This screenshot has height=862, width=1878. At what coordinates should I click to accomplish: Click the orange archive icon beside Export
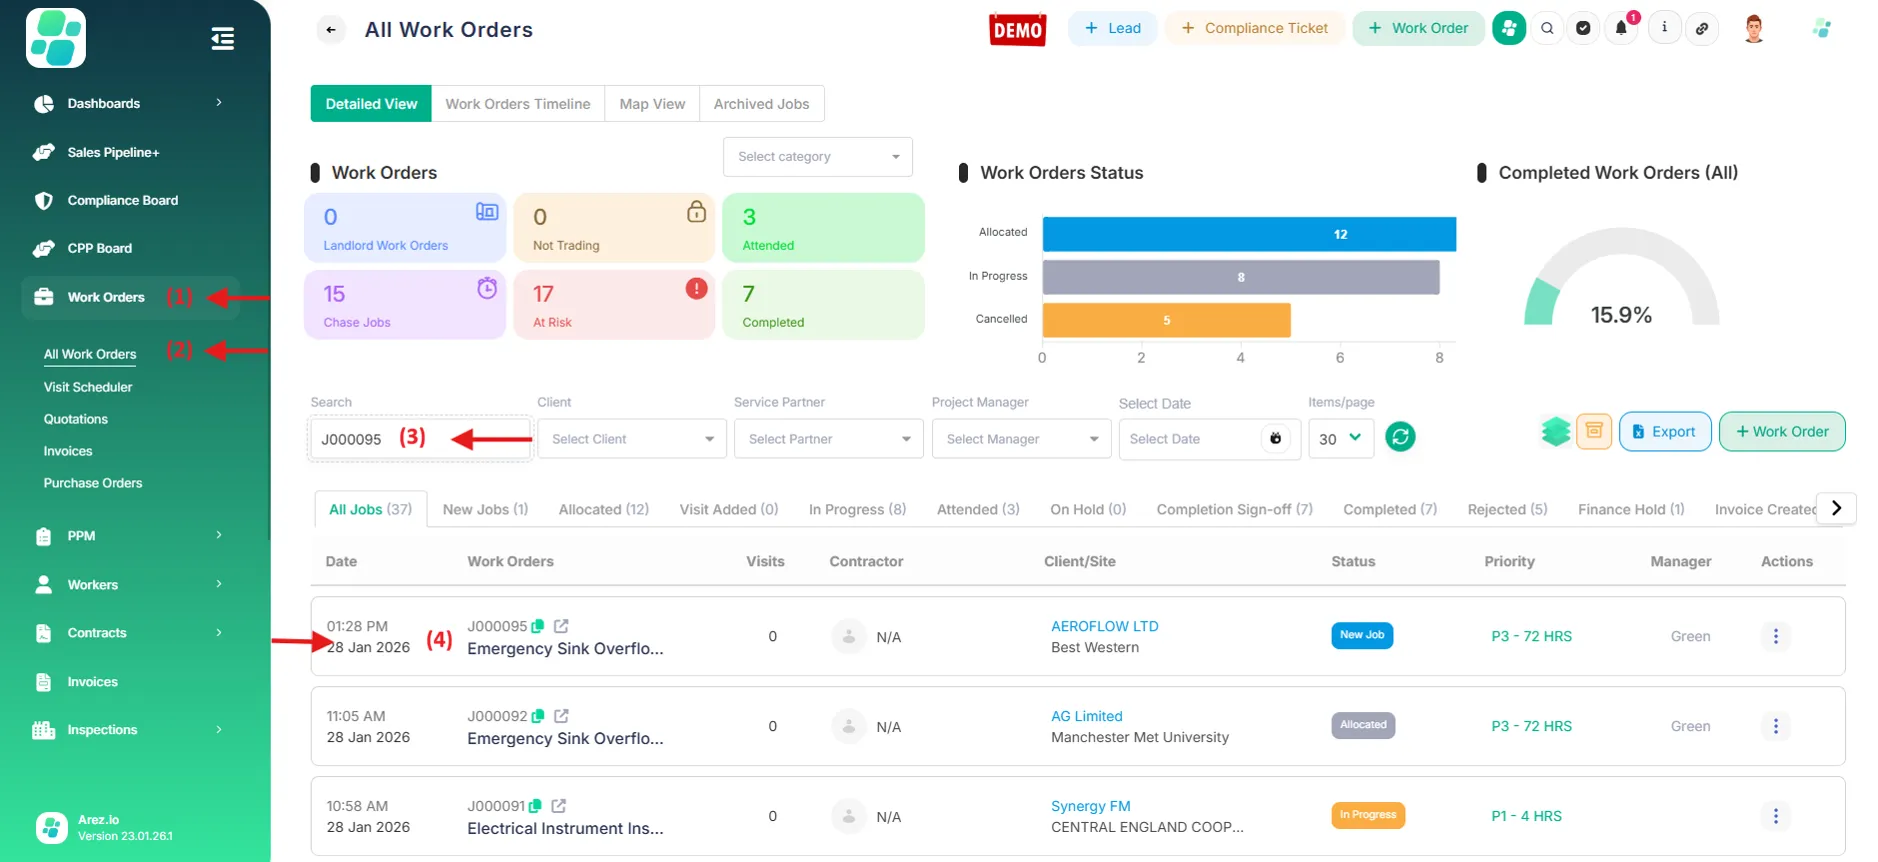coord(1594,432)
